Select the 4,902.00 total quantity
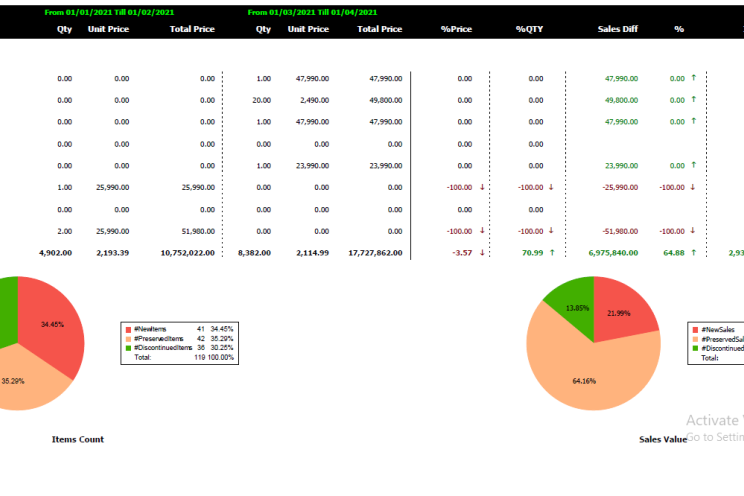744x496 pixels. click(x=56, y=253)
